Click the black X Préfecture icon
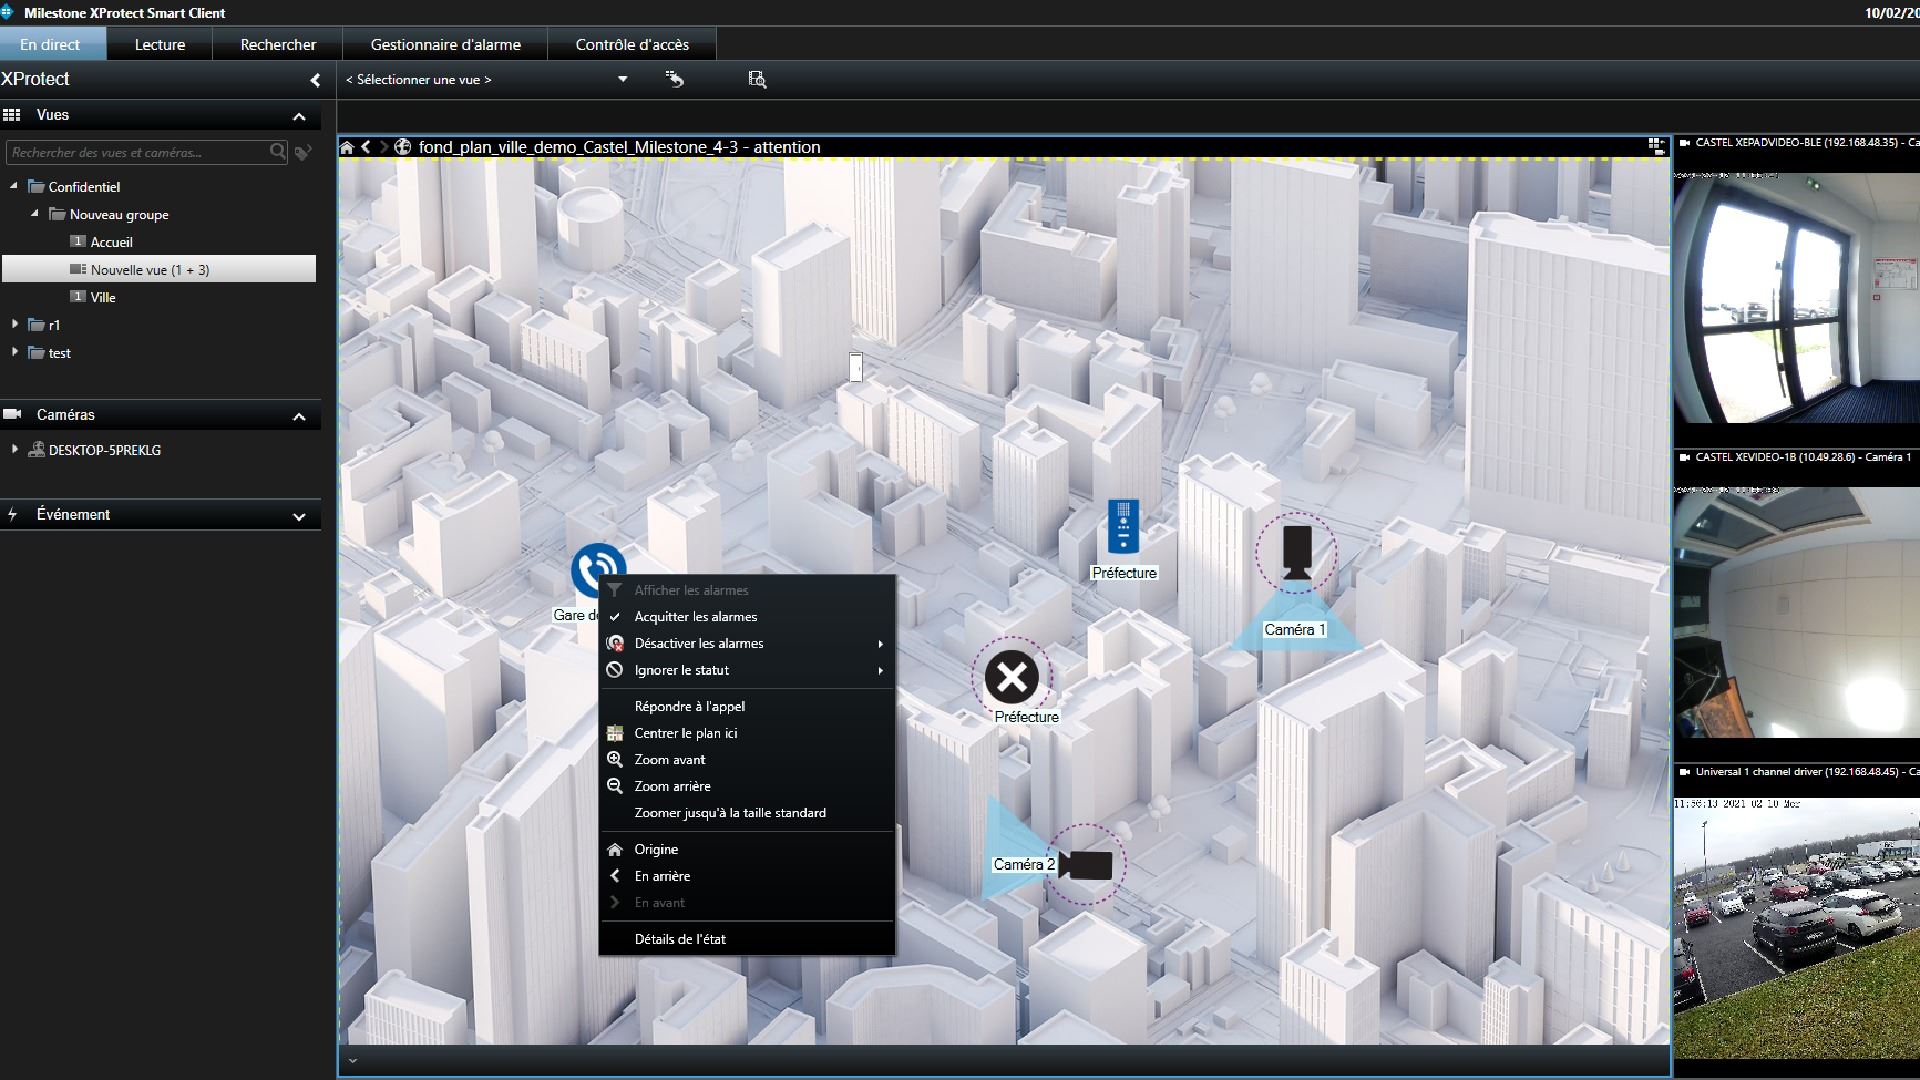The image size is (1920, 1080). 1012,678
